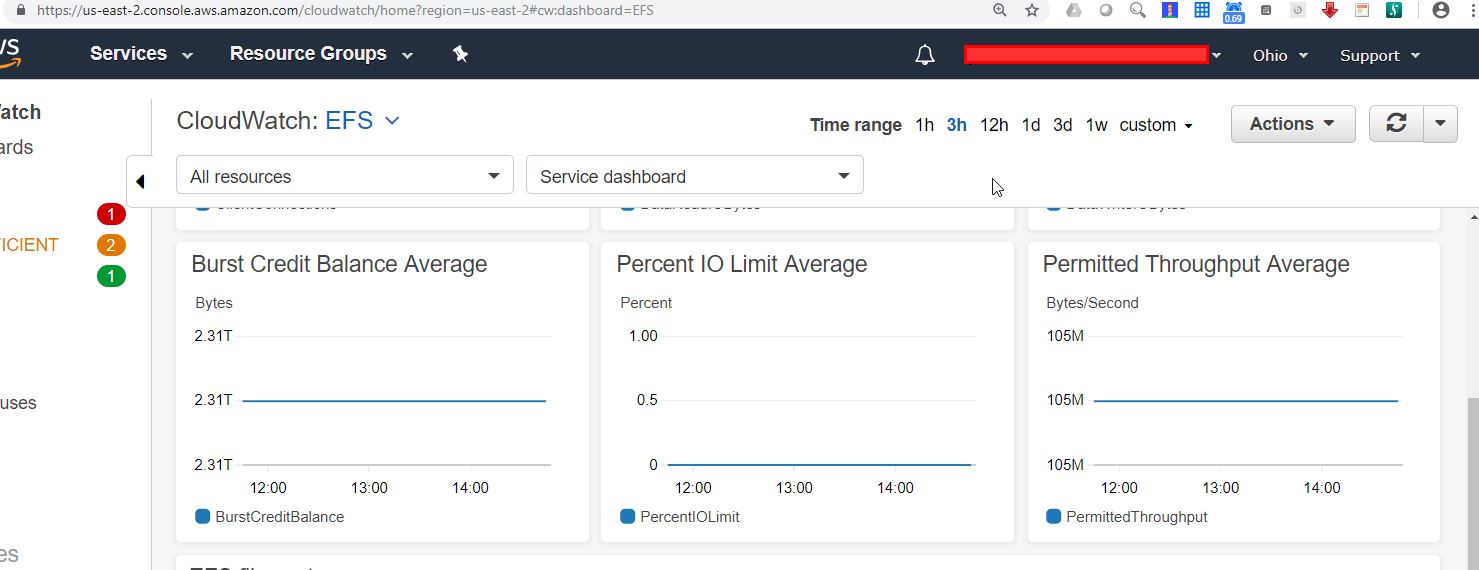Screen dimensions: 1479x570
Task: Click the blue grid extension icon
Action: pos(1202,10)
